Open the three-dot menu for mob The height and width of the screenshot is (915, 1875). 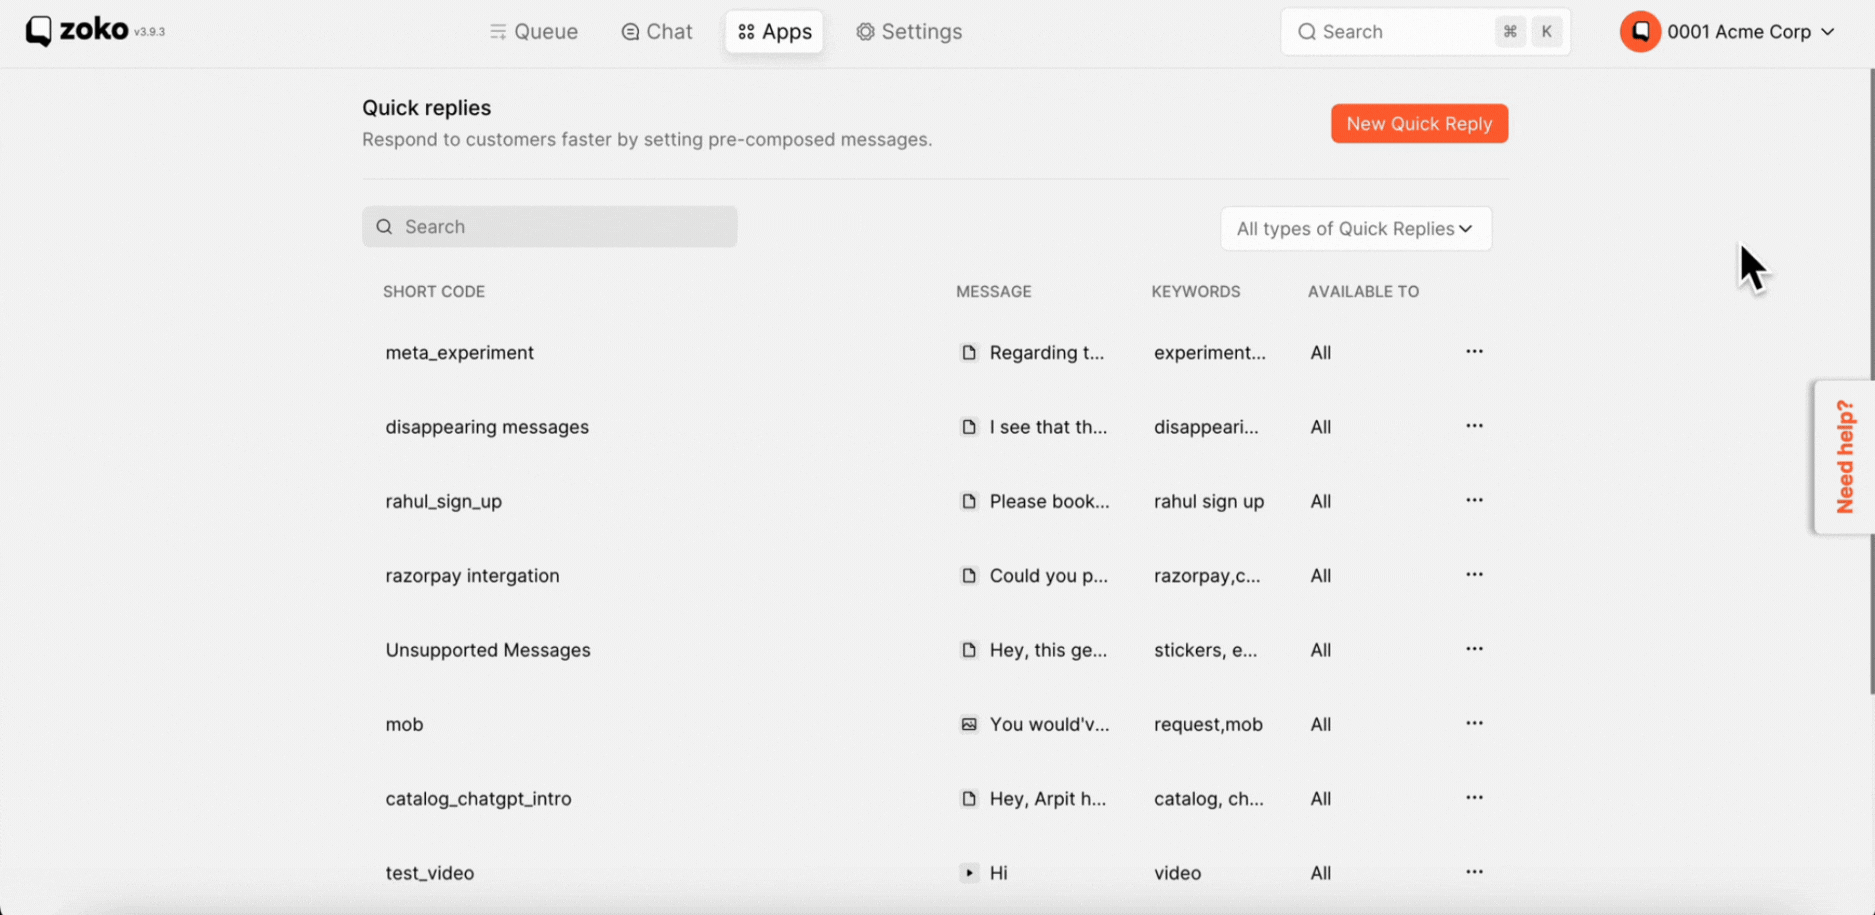pos(1474,723)
